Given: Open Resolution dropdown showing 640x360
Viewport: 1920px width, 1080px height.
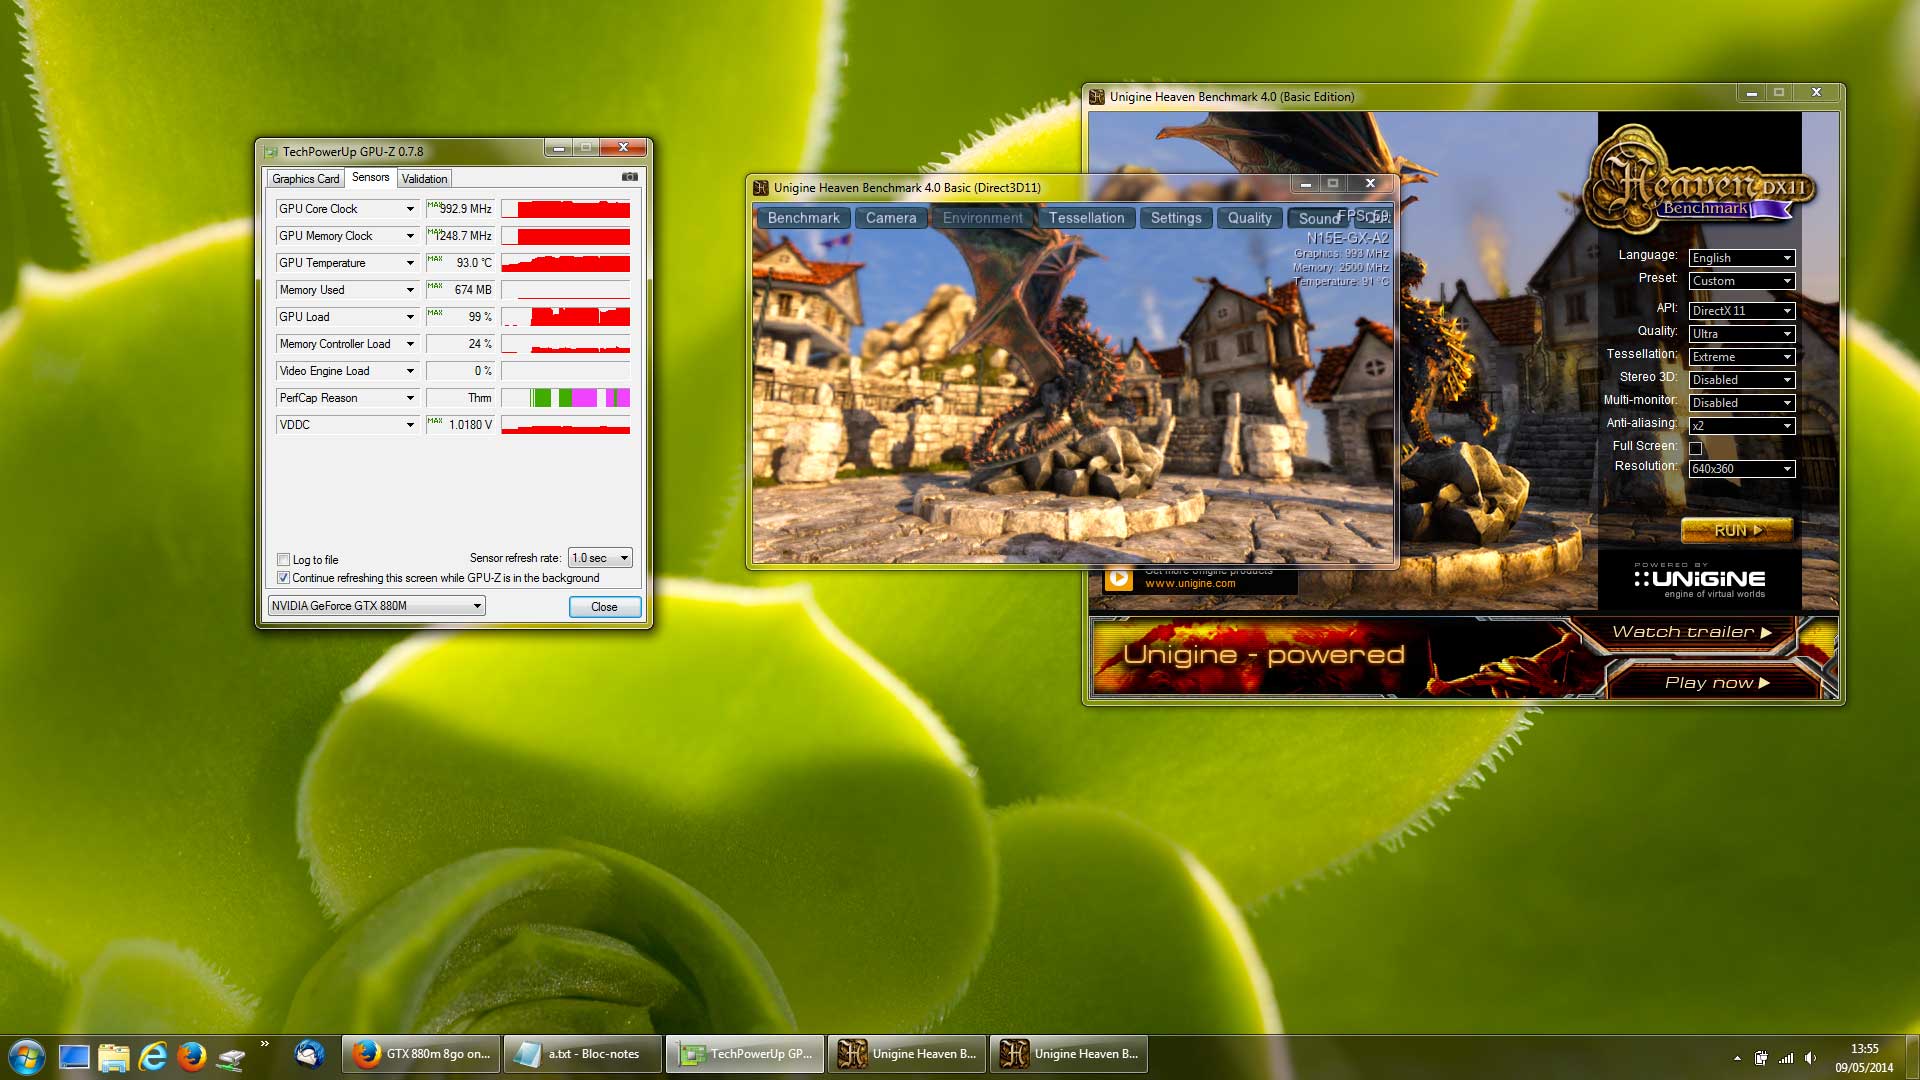Looking at the screenshot, I should click(1742, 469).
